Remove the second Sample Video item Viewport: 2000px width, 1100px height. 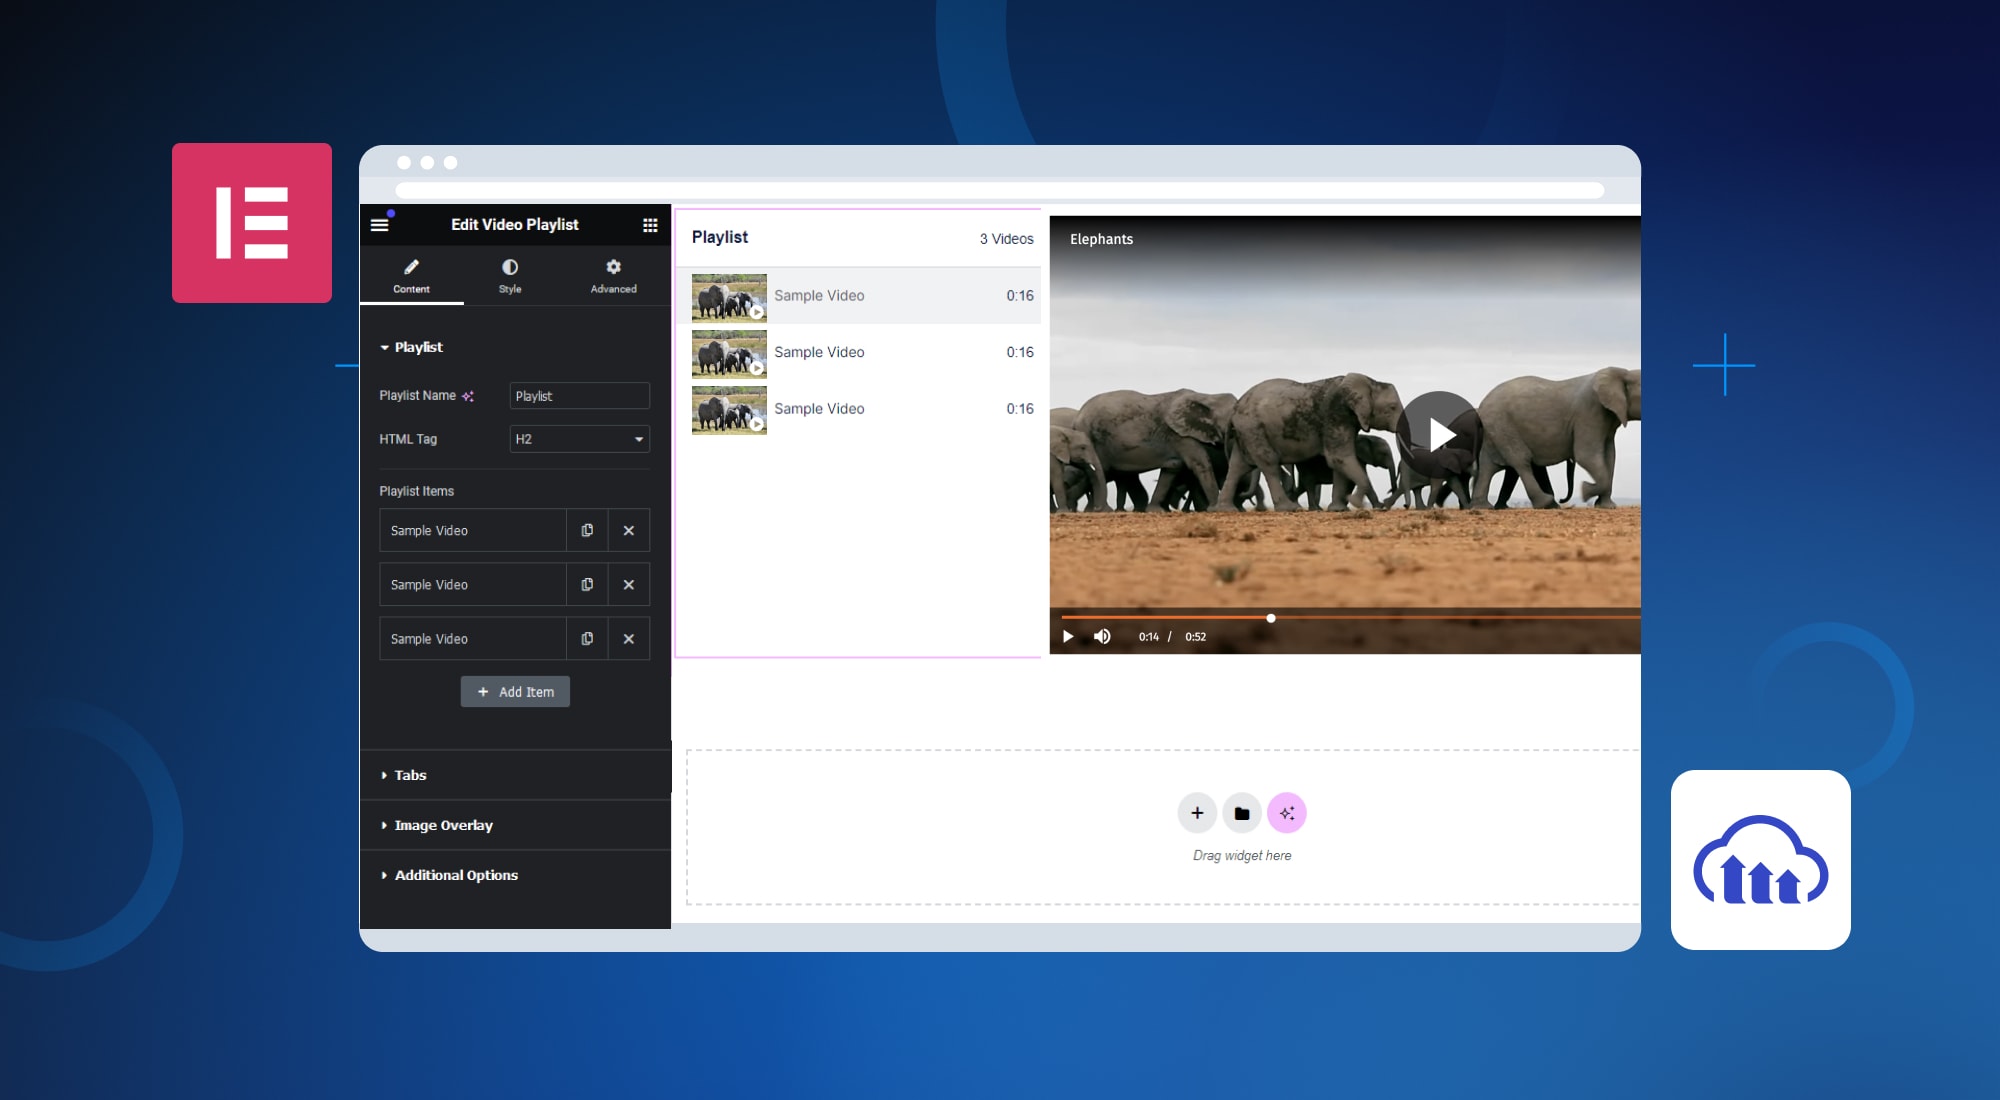click(x=629, y=585)
